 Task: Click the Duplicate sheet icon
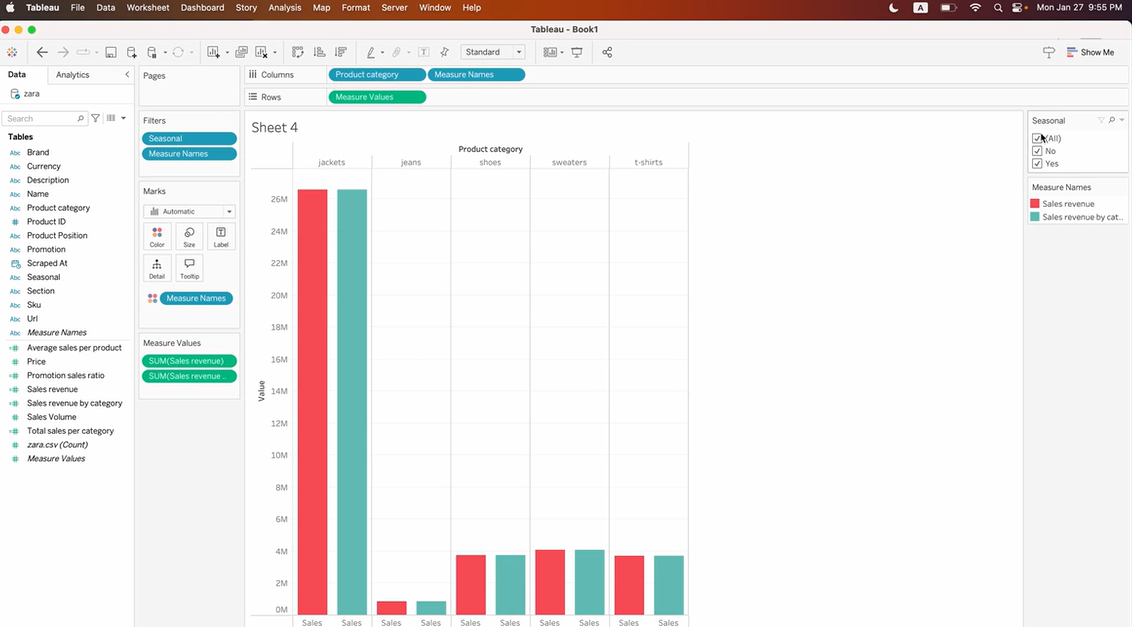coord(242,52)
